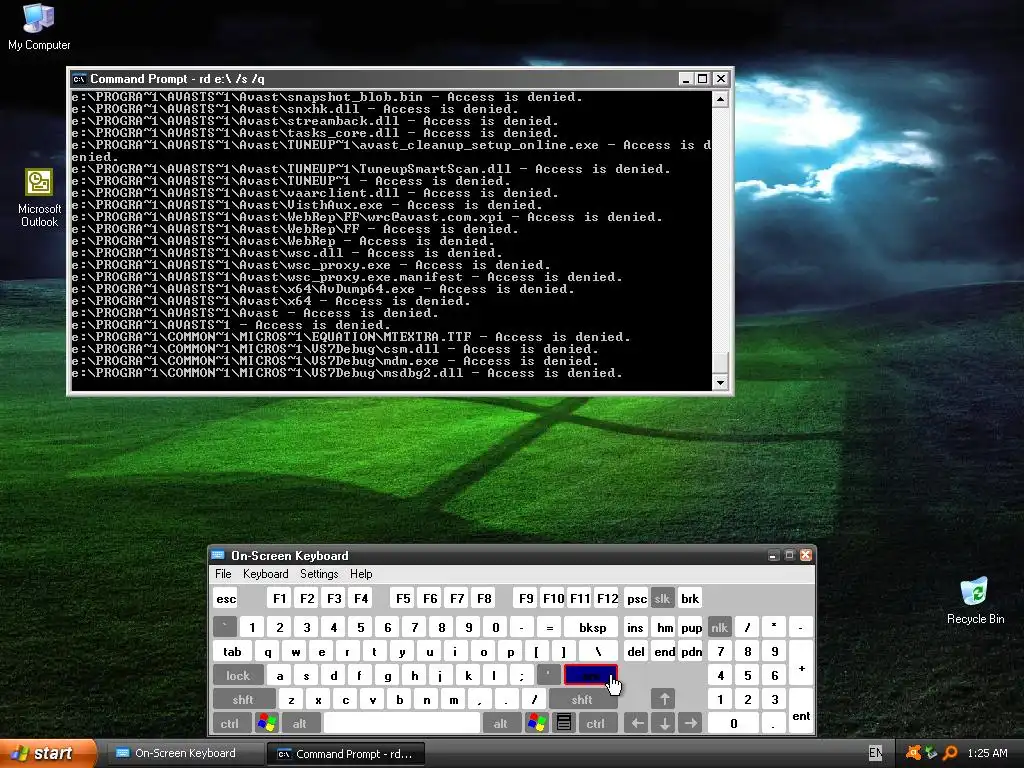Image resolution: width=1024 pixels, height=768 pixels.
Task: Click the Command Prompt scrollbar thumb
Action: point(720,362)
